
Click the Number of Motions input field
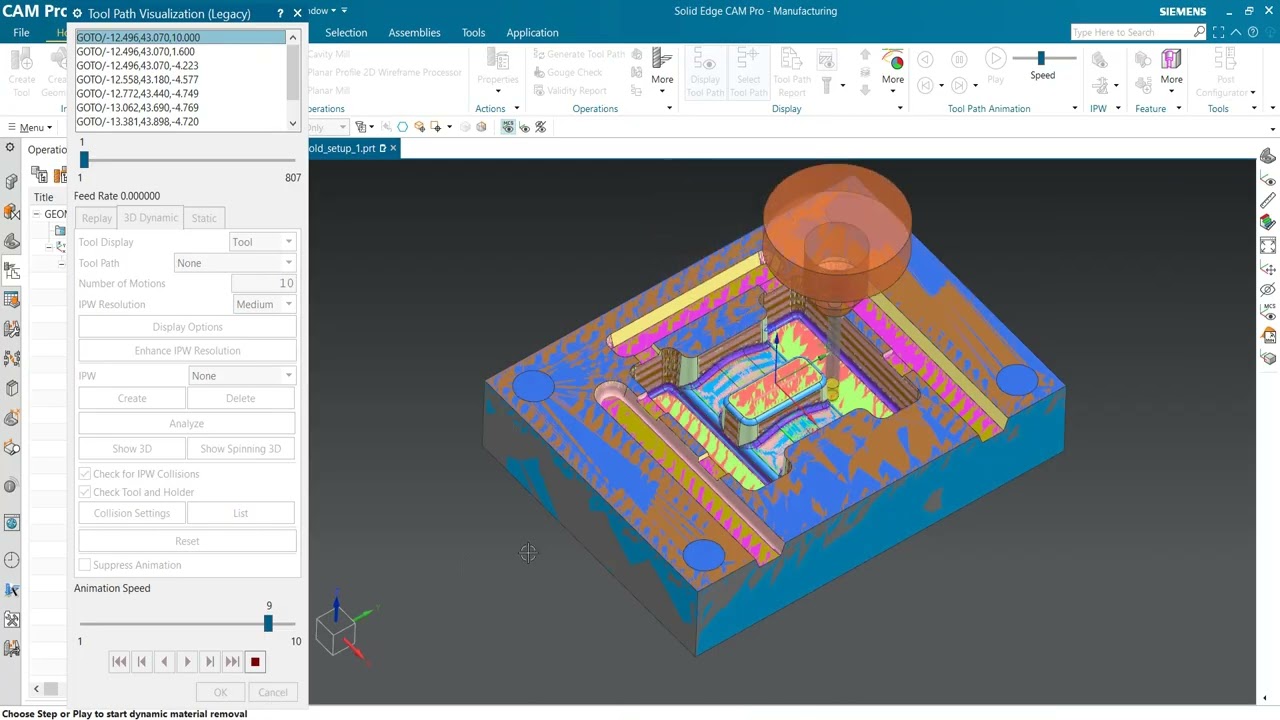coord(263,283)
